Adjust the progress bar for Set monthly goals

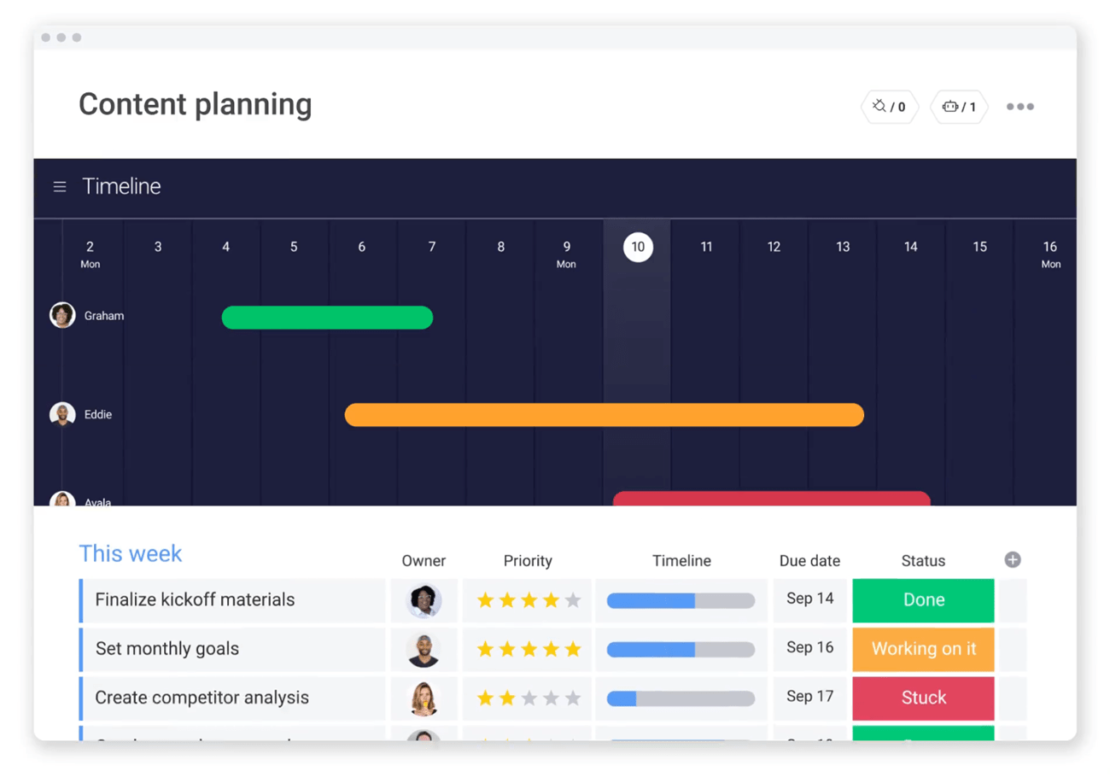point(681,649)
